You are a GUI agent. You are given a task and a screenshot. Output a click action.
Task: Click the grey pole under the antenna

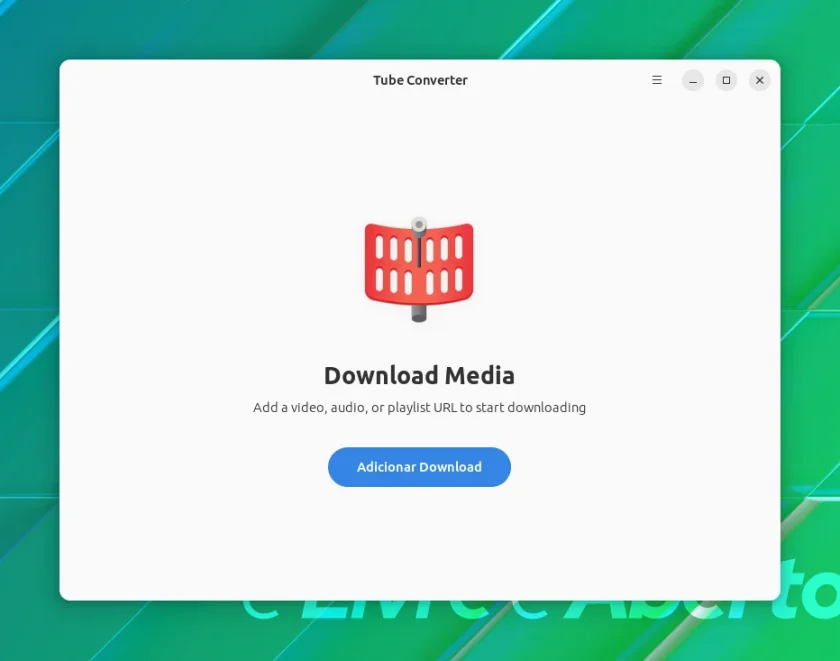tap(419, 313)
